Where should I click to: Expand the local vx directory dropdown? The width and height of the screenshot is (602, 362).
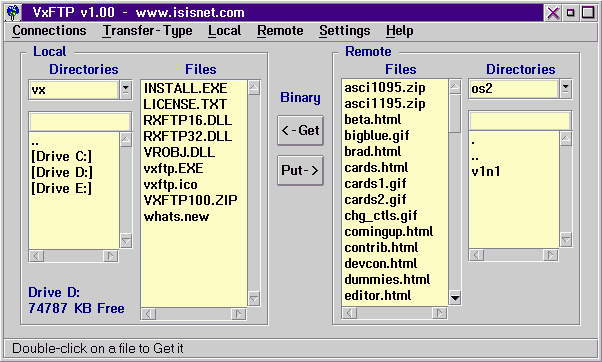(125, 90)
